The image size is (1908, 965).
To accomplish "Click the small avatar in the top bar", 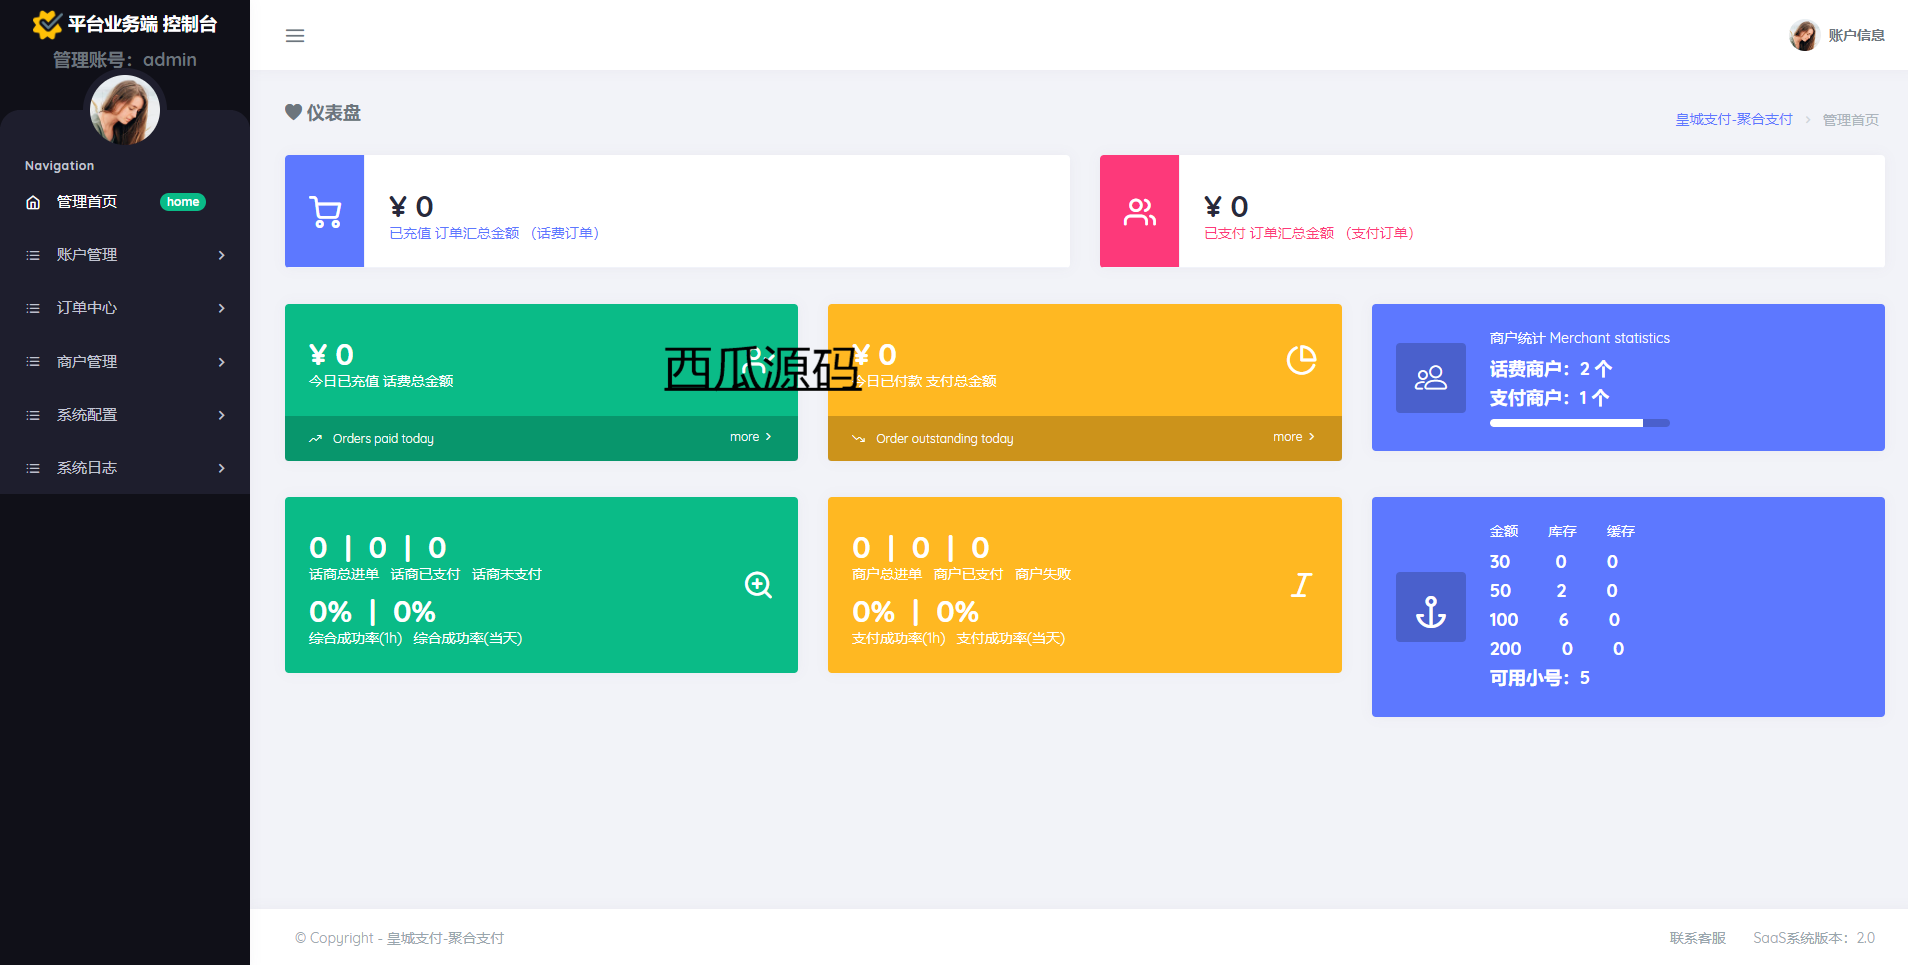I will coord(1804,36).
